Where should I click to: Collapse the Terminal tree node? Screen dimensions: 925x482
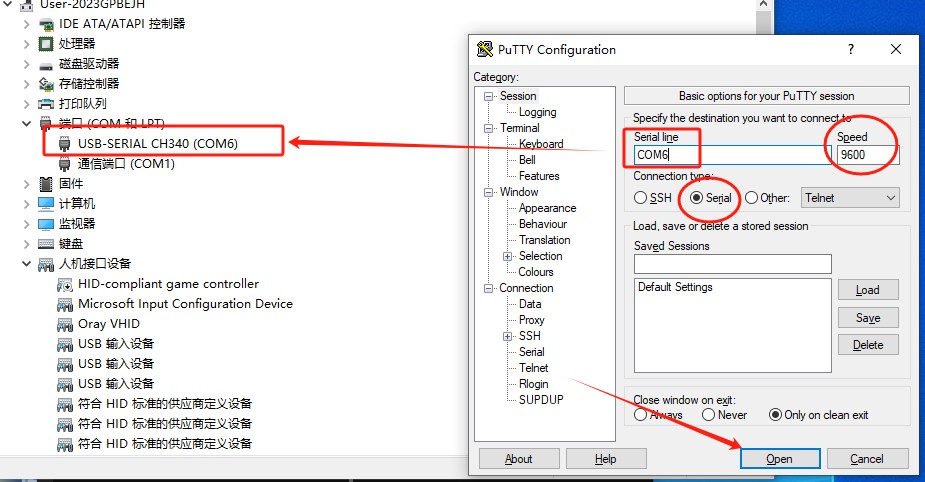(x=488, y=128)
